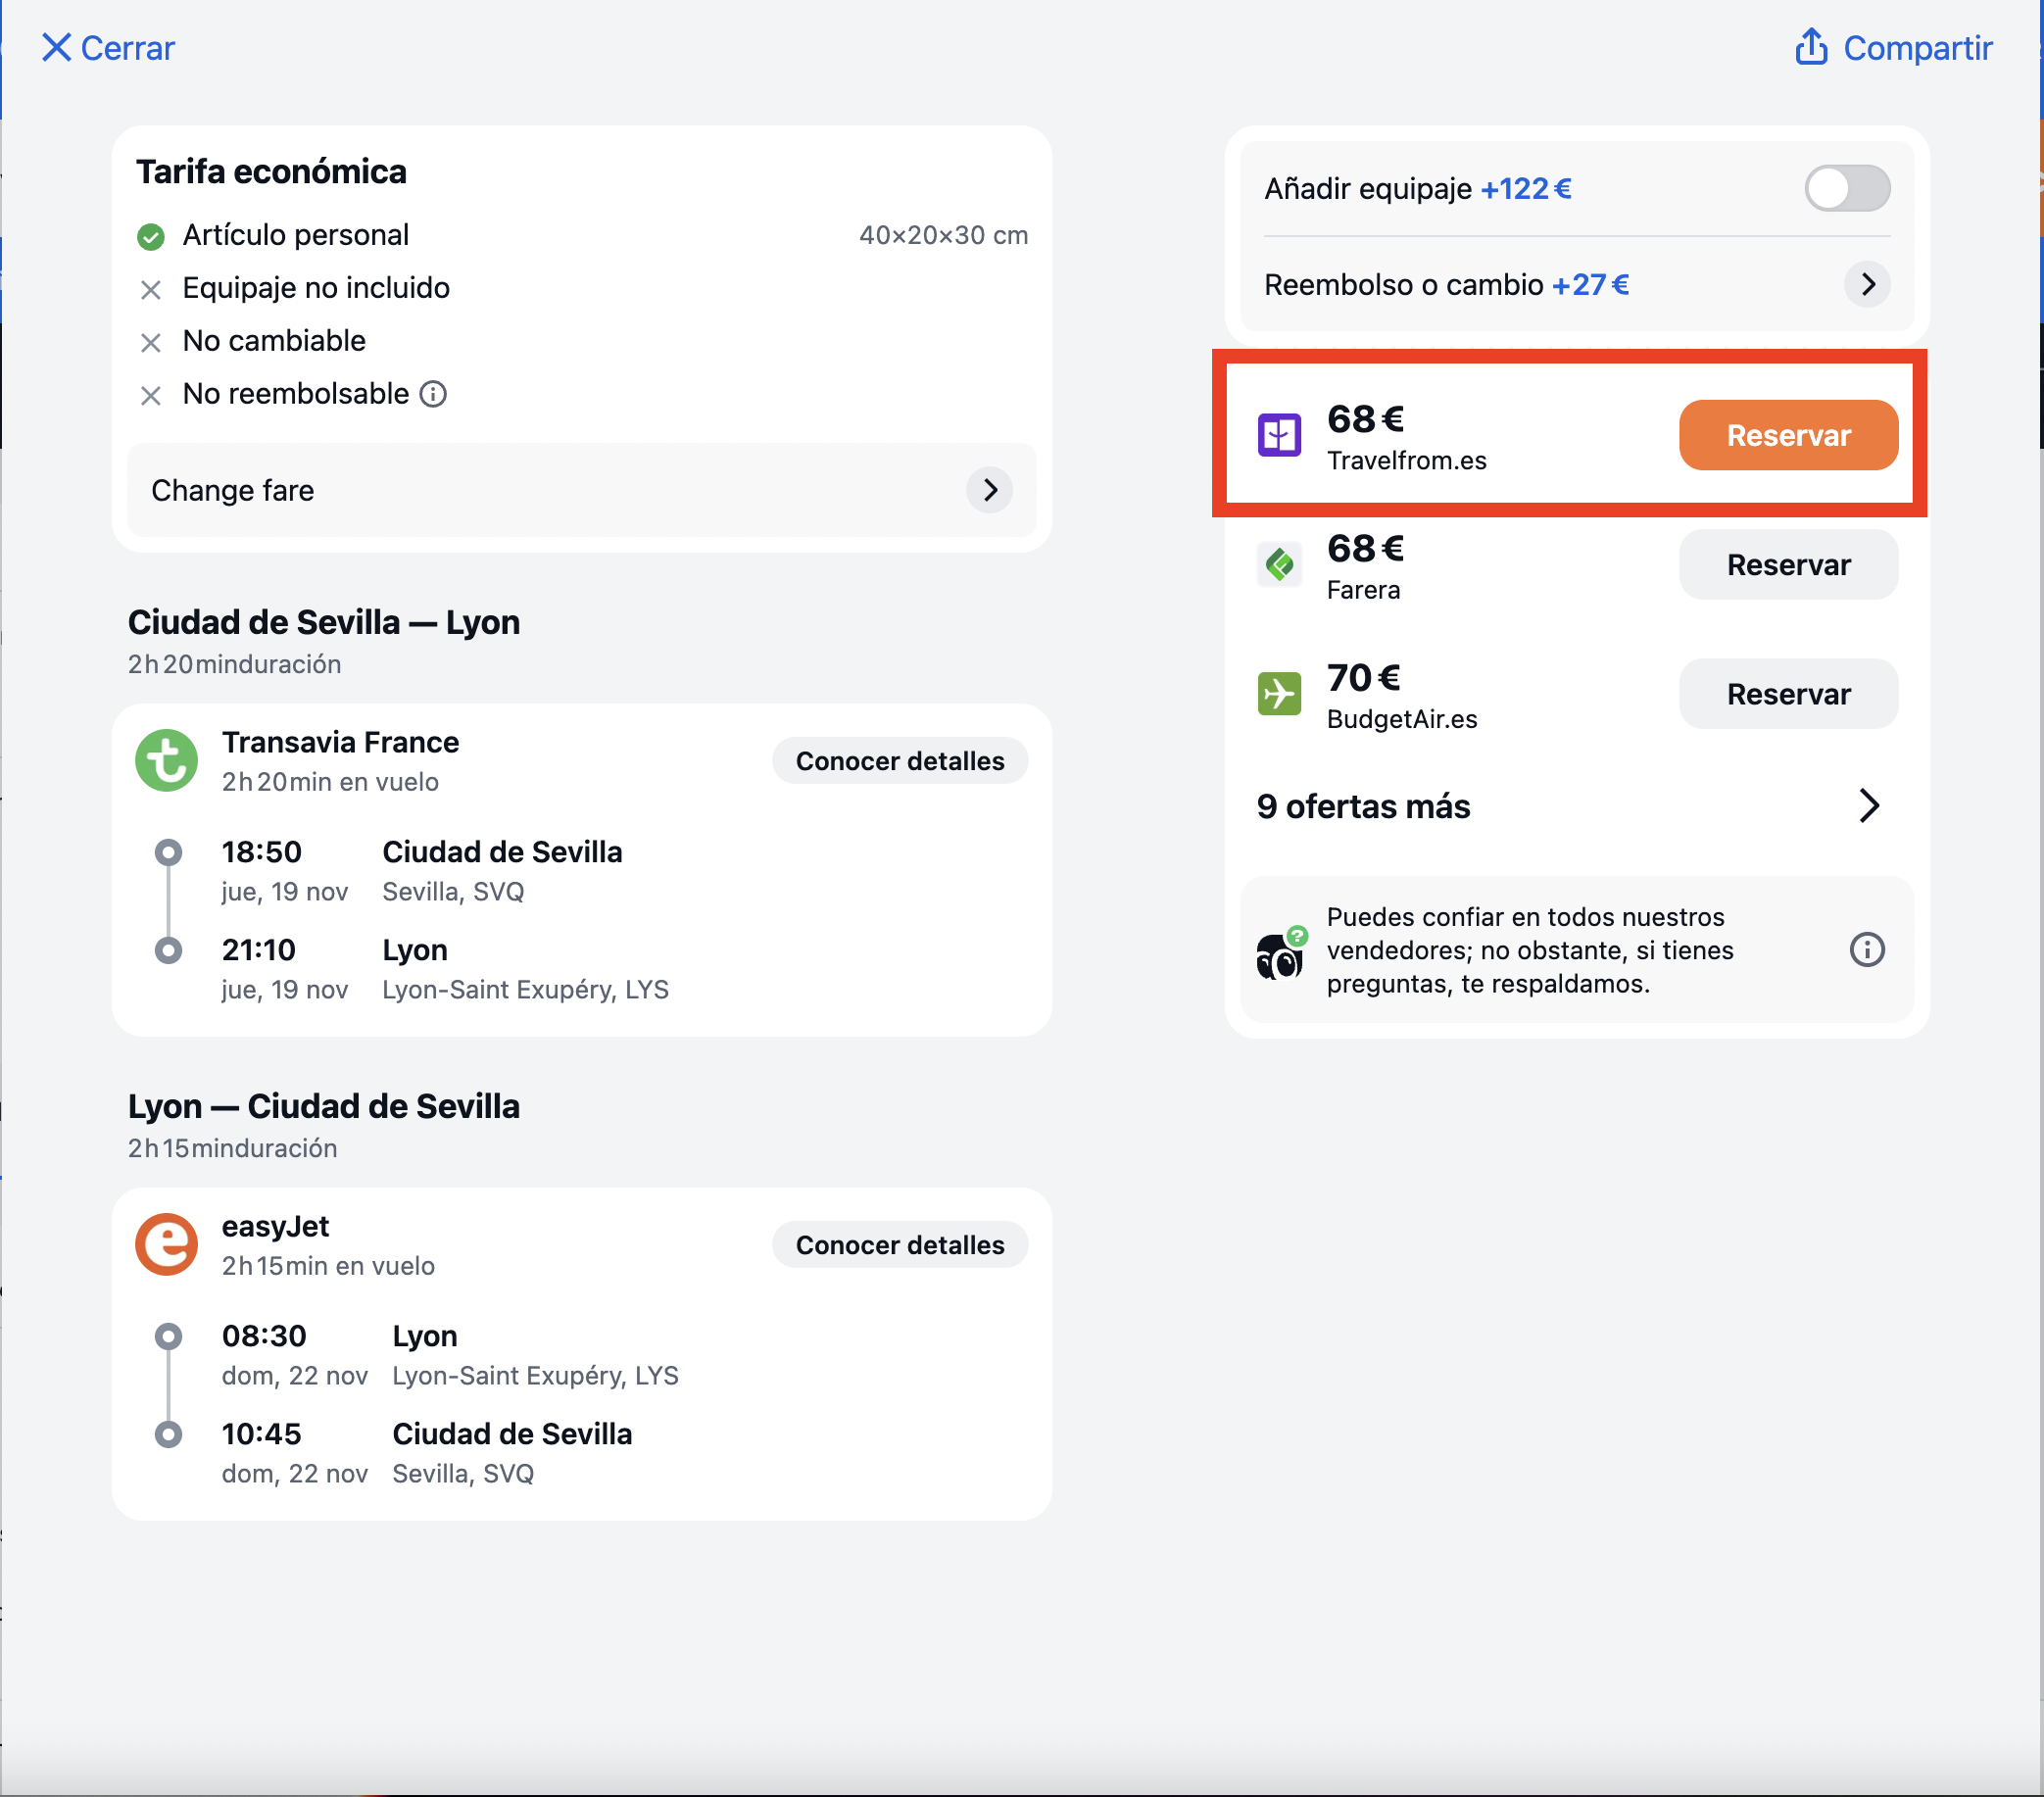The height and width of the screenshot is (1797, 2044).
Task: Click Reservar for BudgetAir.es offer
Action: click(x=1787, y=694)
